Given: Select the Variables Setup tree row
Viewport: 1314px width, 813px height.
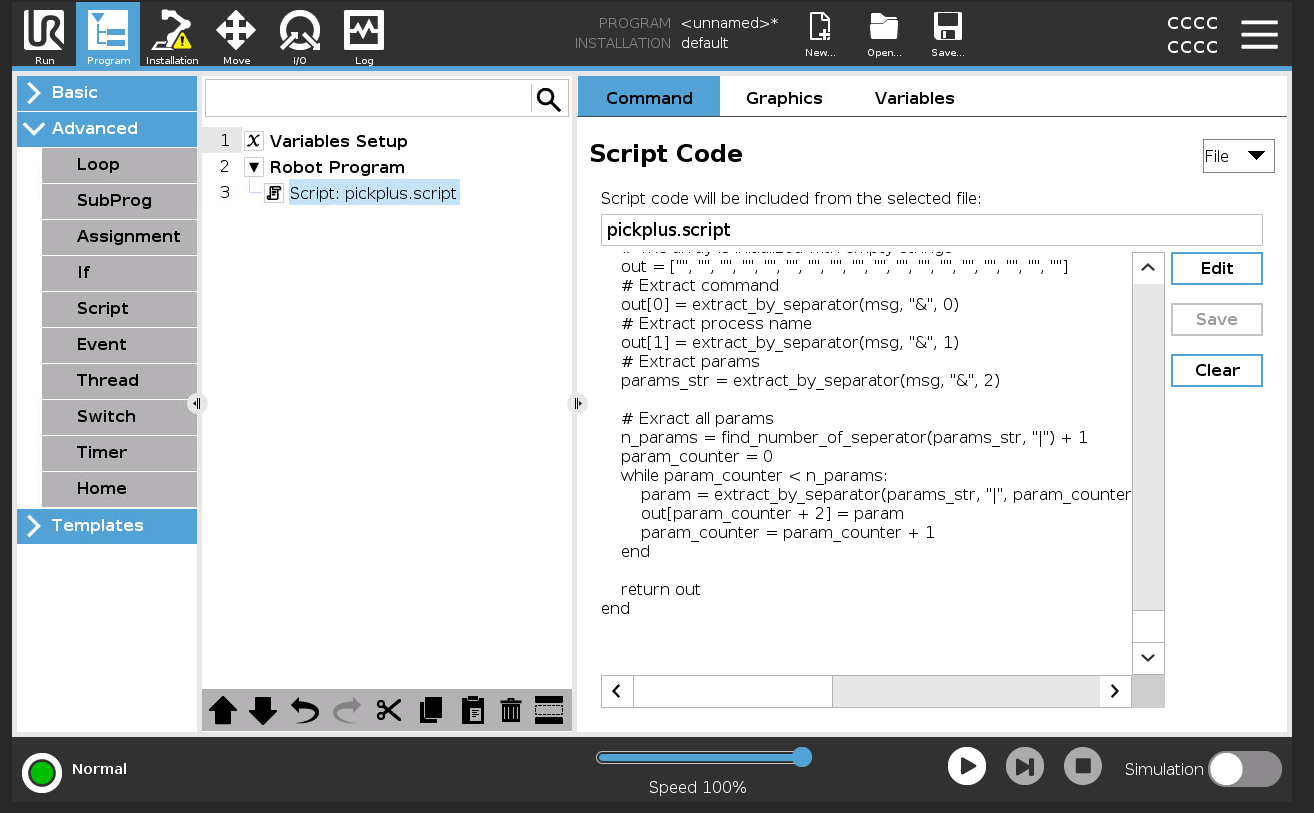Looking at the screenshot, I should (x=386, y=141).
